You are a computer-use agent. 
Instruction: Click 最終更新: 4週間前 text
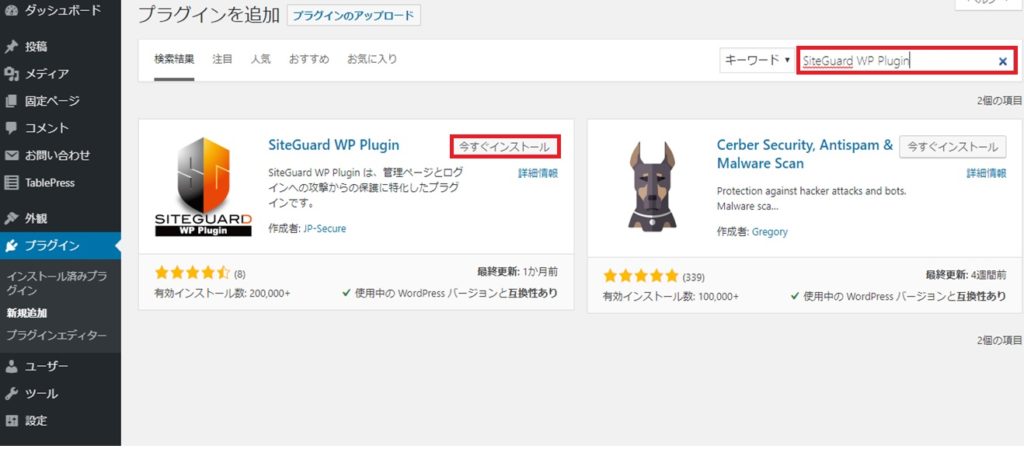[x=966, y=275]
